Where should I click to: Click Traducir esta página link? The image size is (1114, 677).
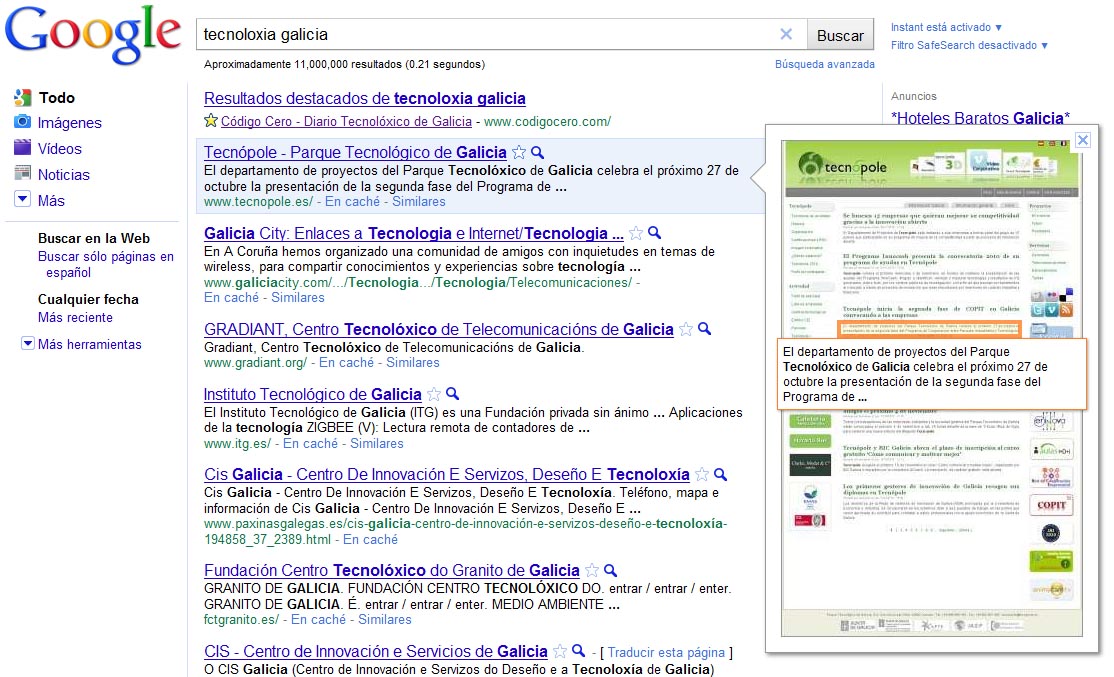coord(666,652)
